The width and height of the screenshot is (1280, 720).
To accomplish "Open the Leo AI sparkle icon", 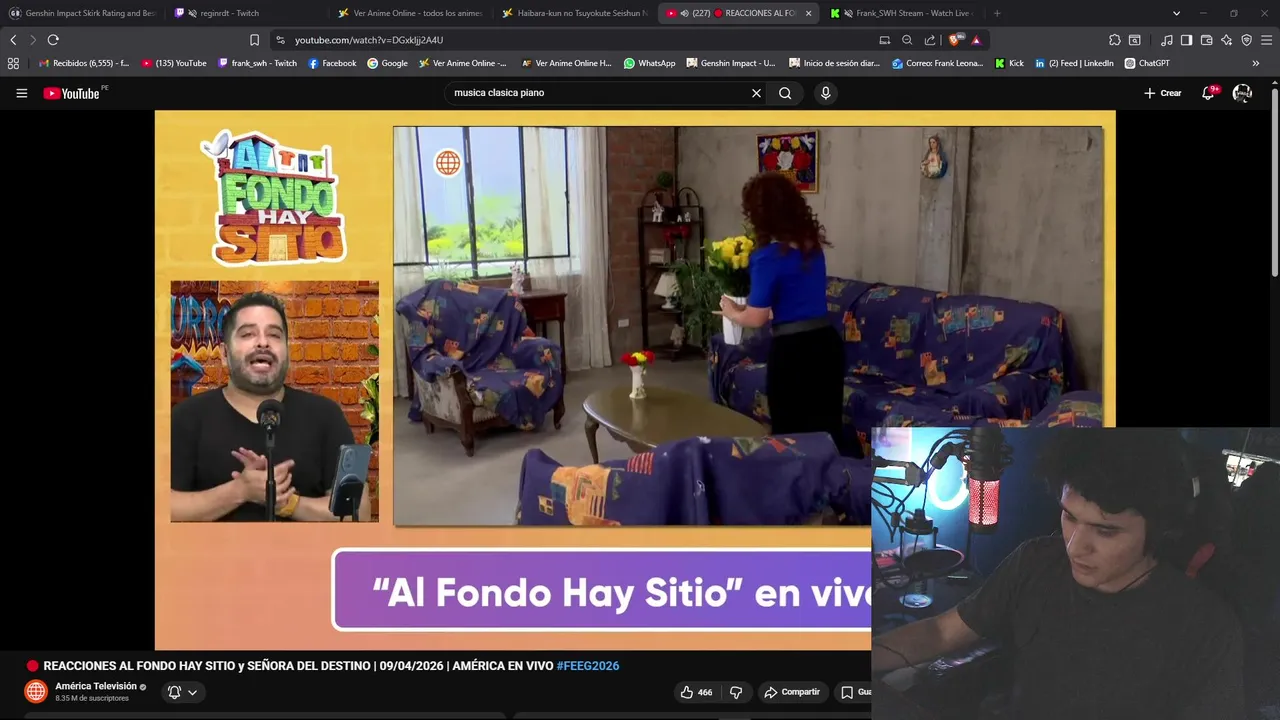I will coord(1227,40).
